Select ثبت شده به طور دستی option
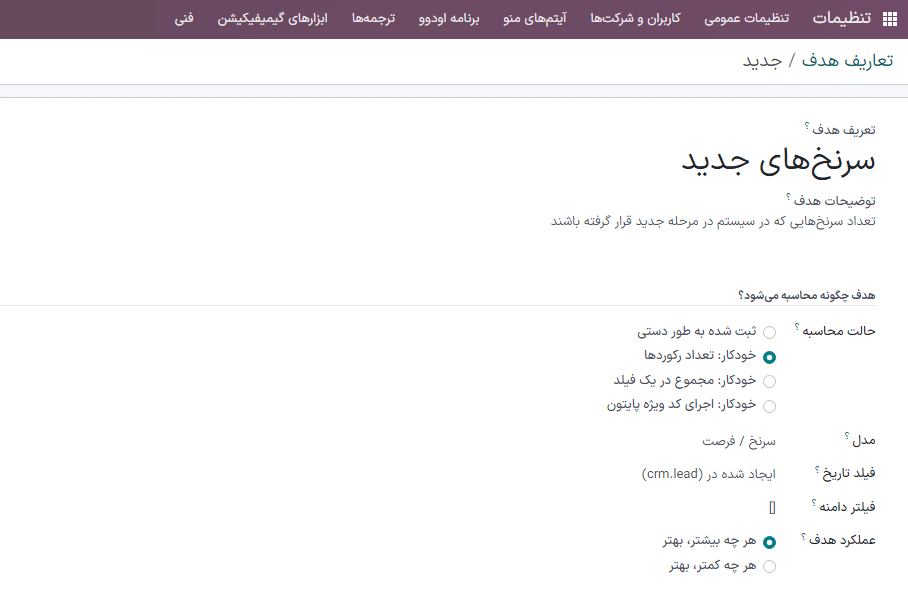Screen dimensions: 908x605 click(x=769, y=332)
